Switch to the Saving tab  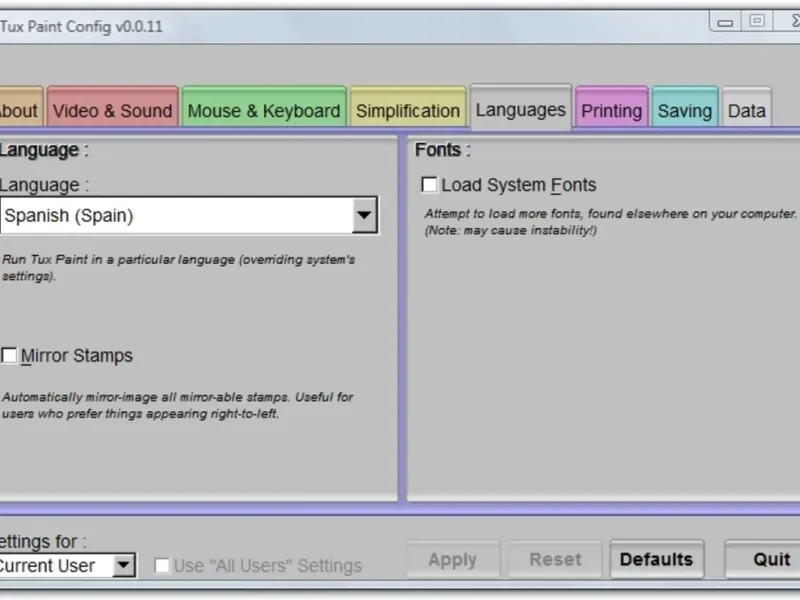click(x=685, y=107)
